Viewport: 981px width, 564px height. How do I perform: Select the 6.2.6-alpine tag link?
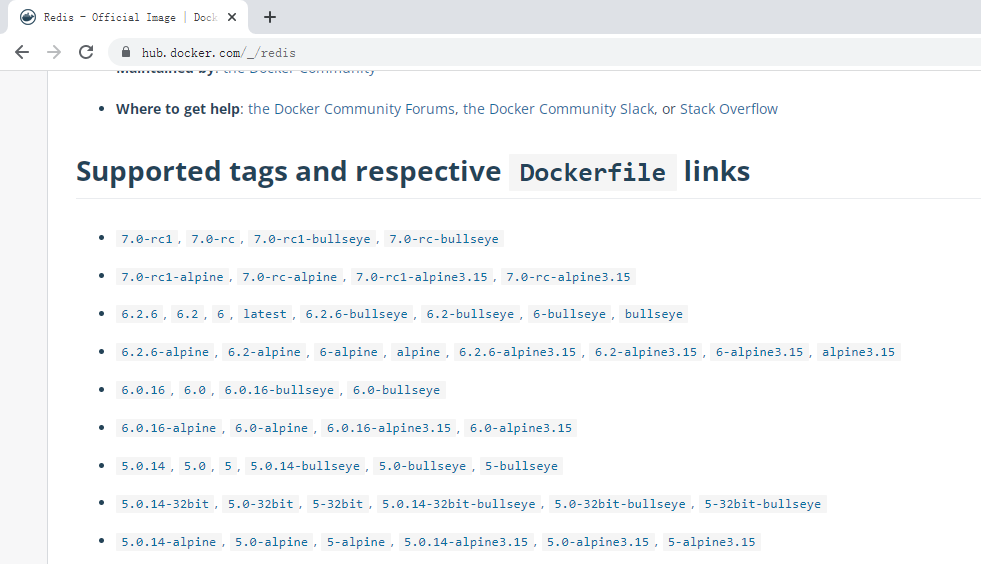pos(165,352)
